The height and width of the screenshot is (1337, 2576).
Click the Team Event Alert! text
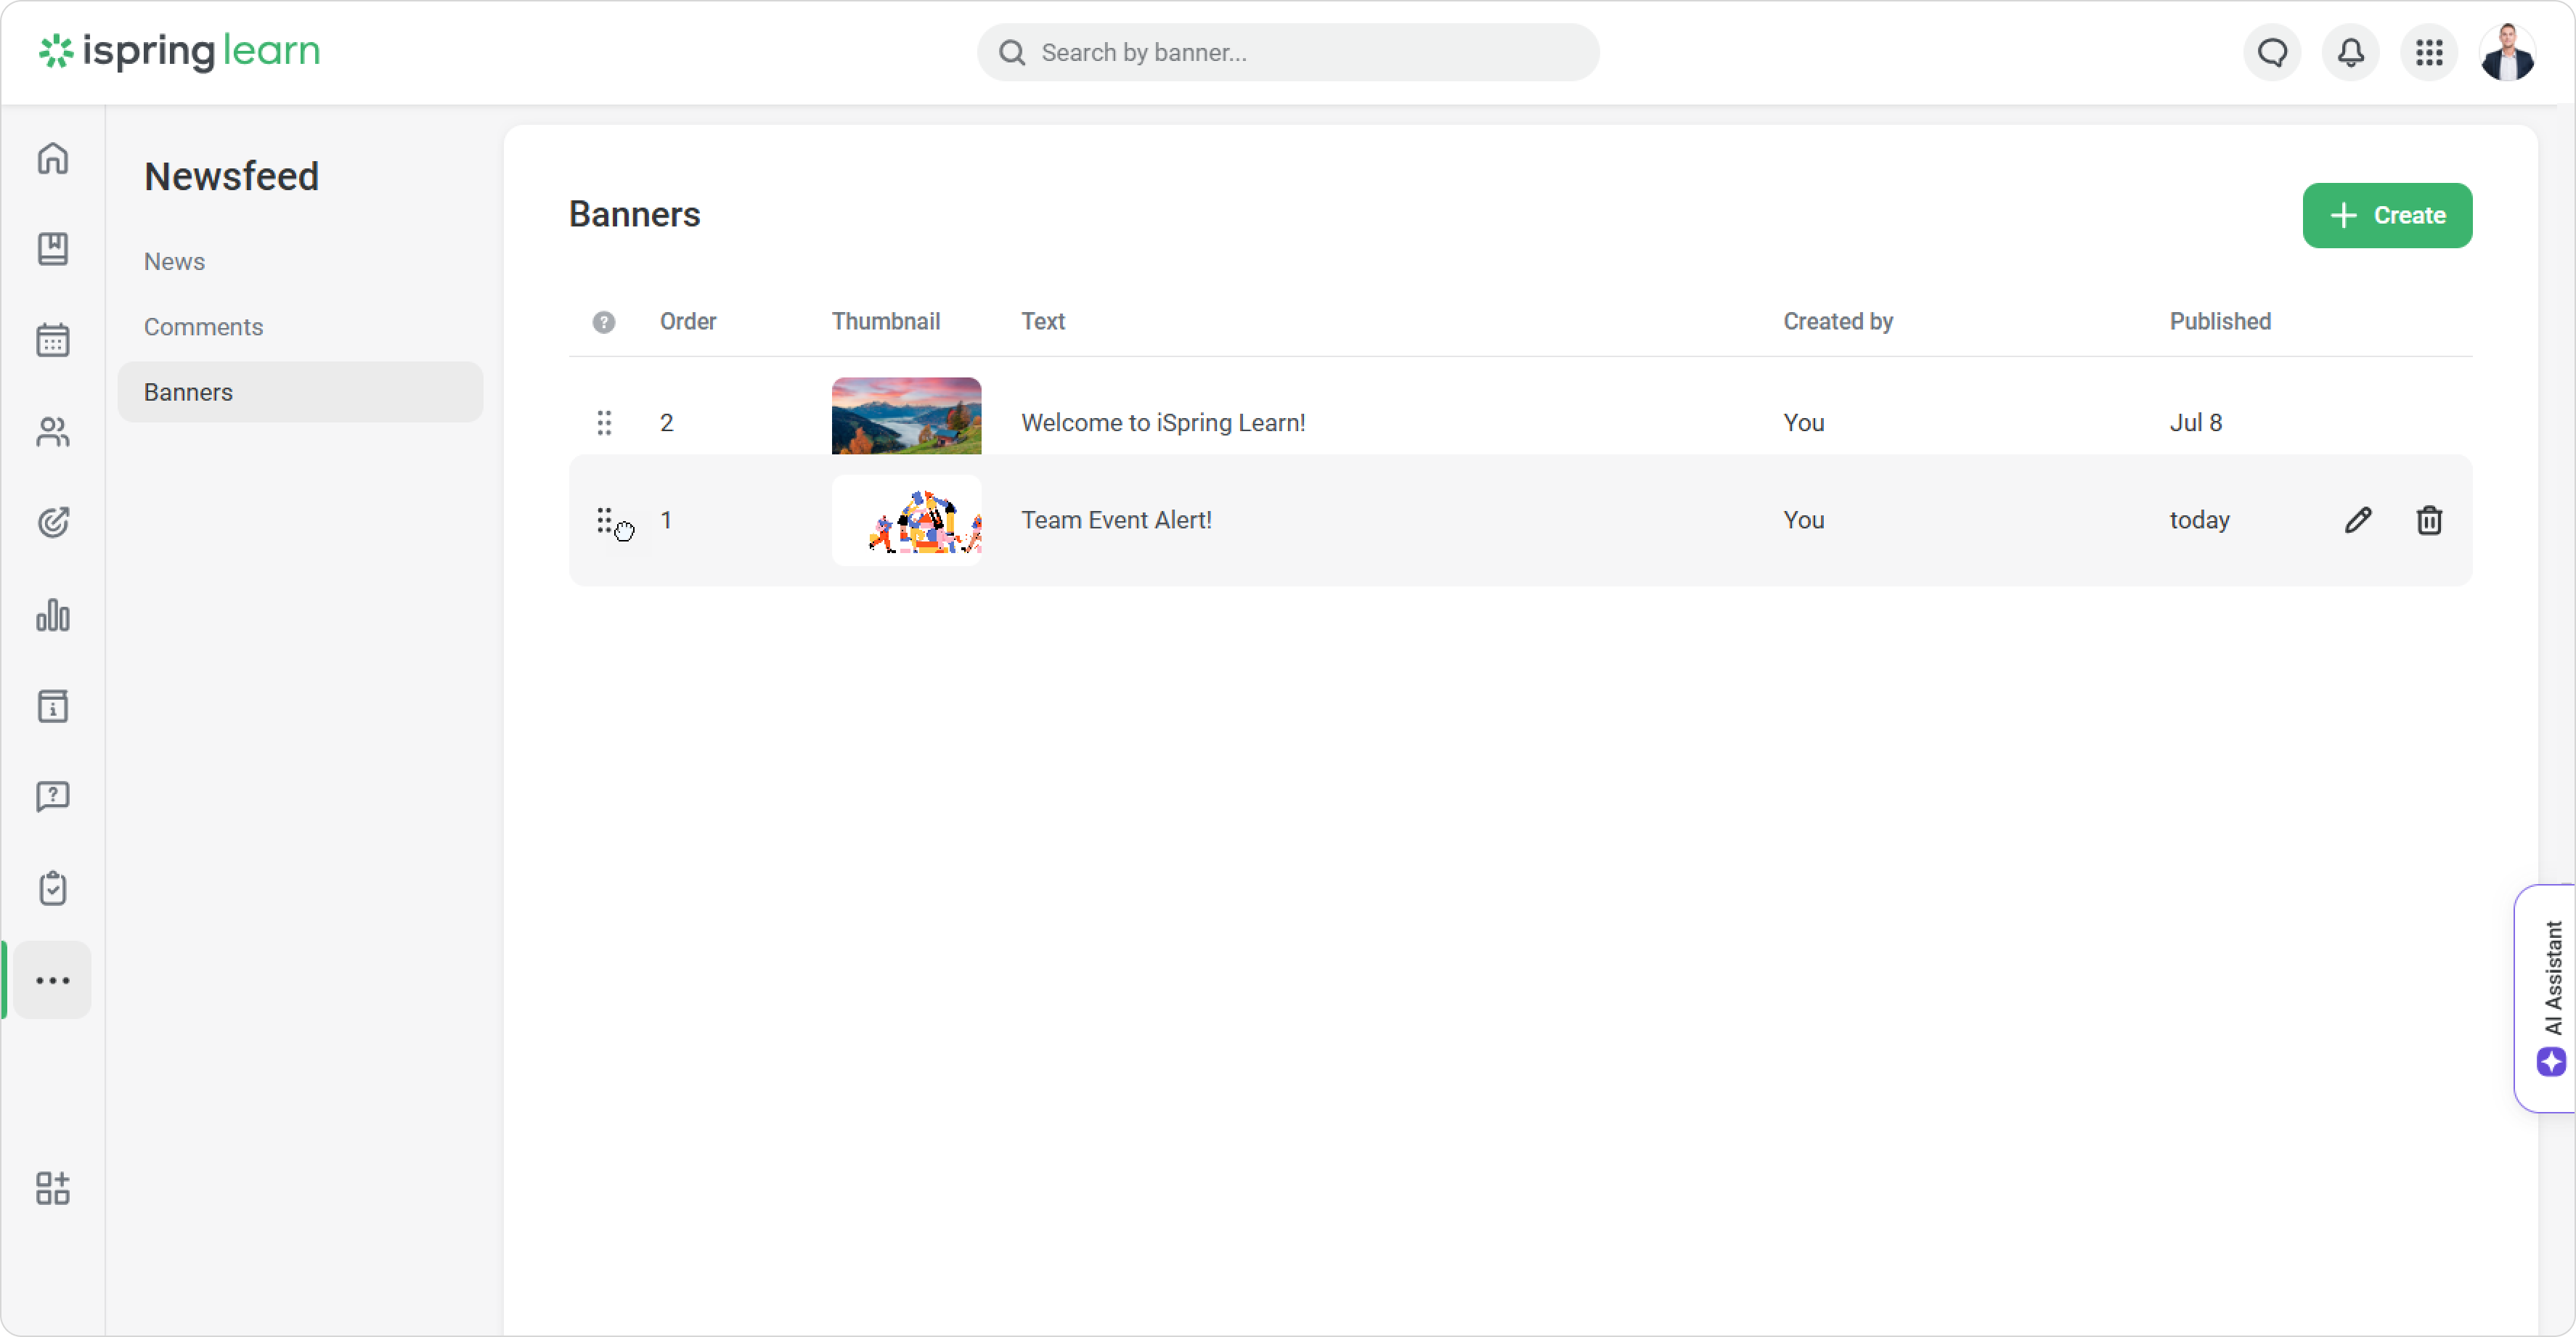click(x=1116, y=520)
